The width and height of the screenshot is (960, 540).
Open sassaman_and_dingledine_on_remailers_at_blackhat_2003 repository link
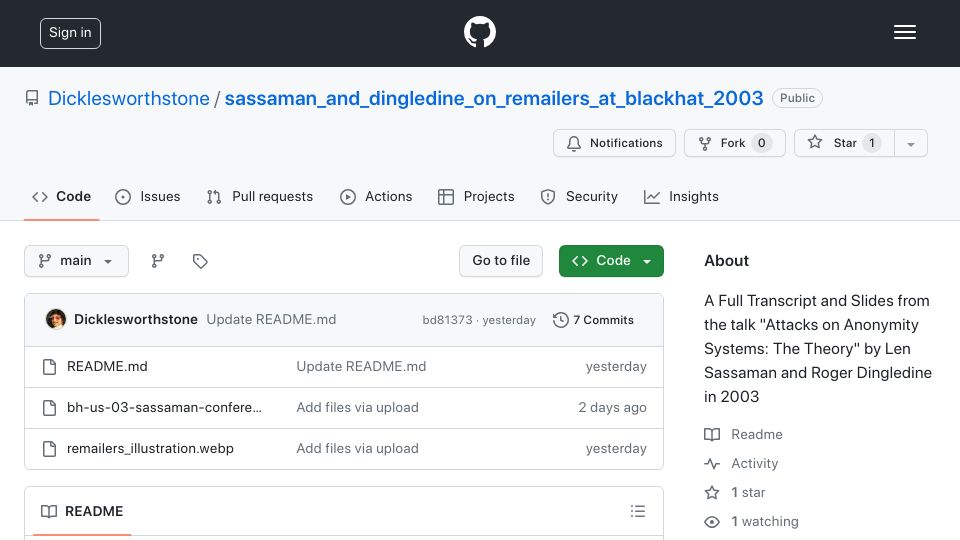[493, 99]
